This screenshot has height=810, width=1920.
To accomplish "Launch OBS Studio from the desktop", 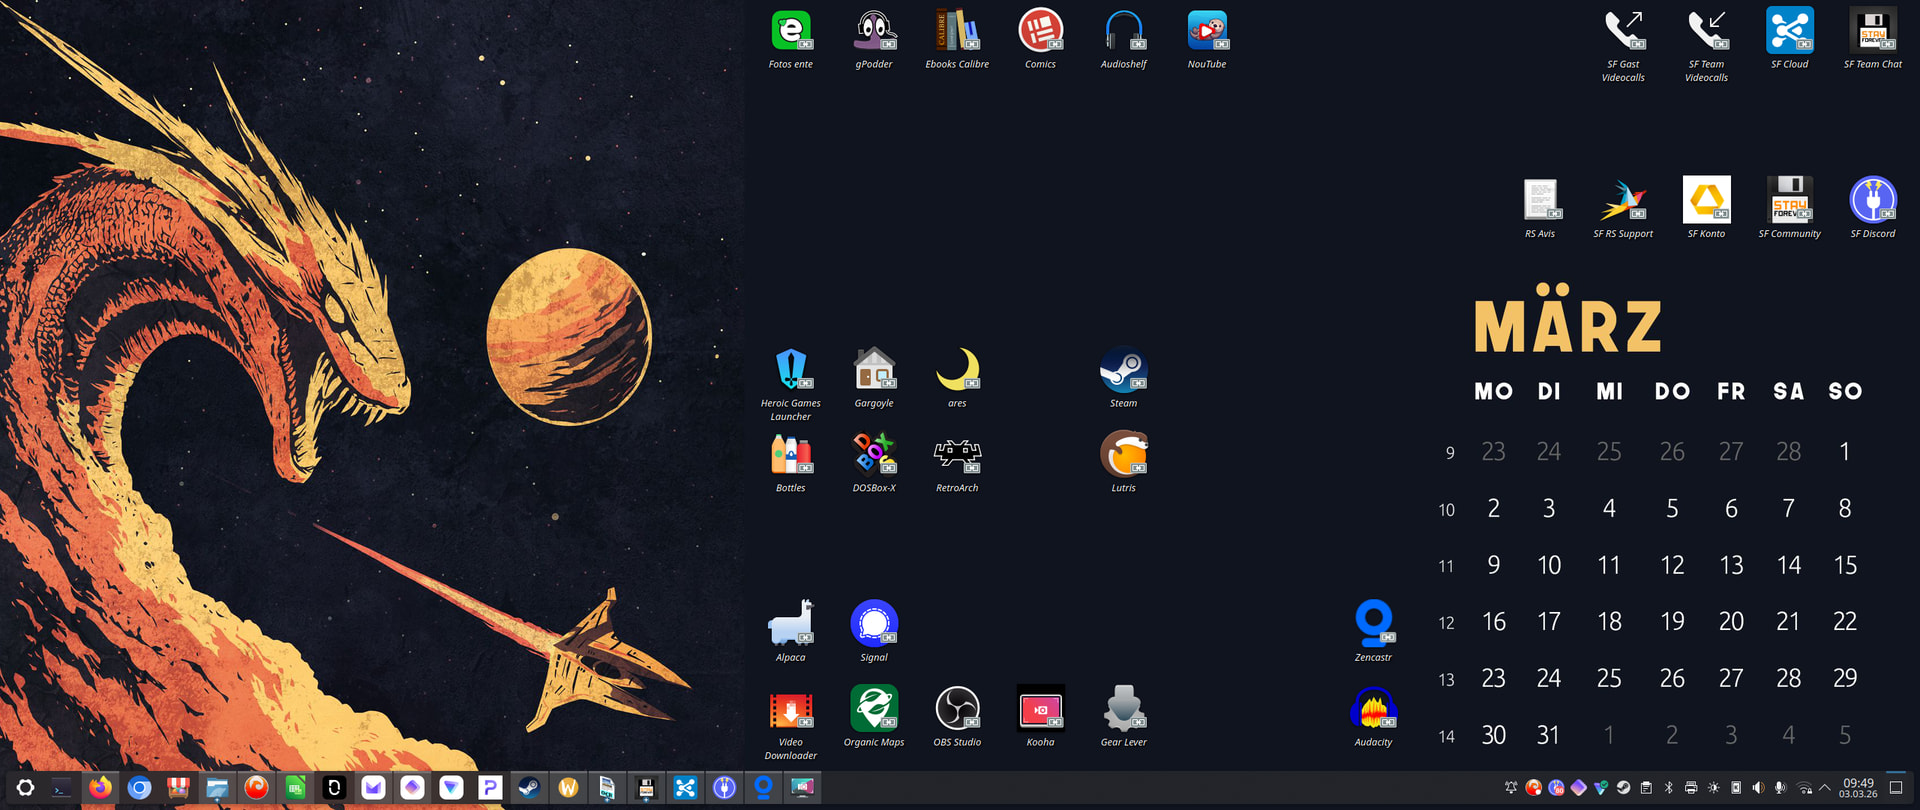I will (957, 710).
